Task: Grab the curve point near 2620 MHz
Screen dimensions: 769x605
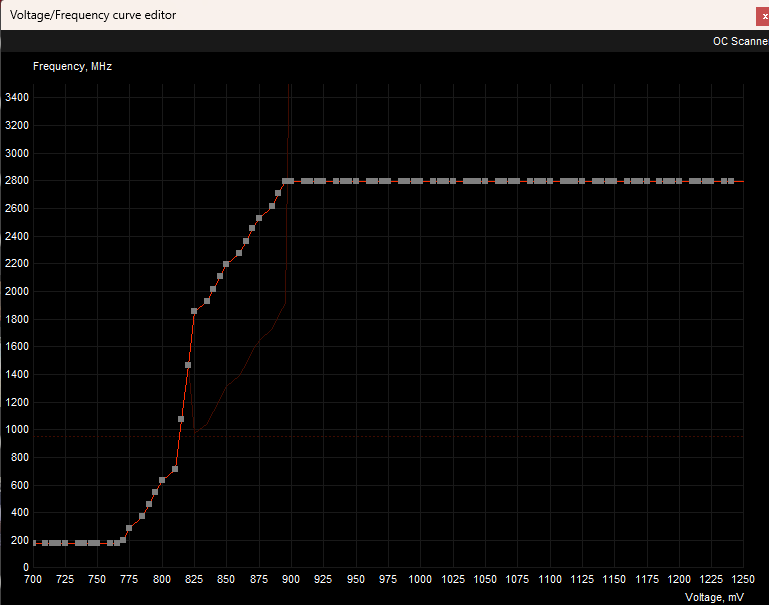Action: pyautogui.click(x=272, y=206)
